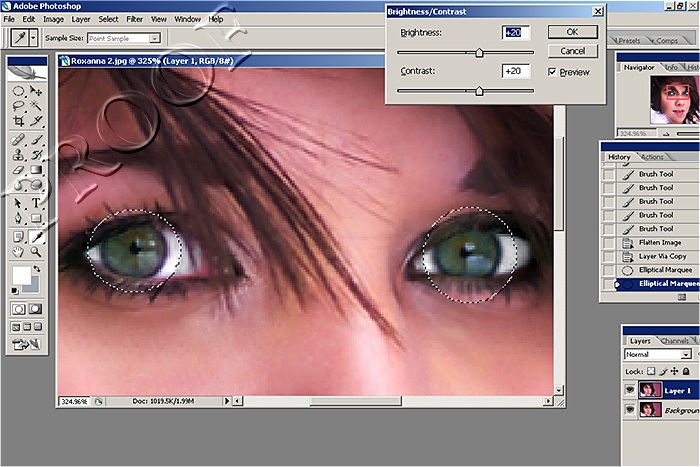700x467 pixels.
Task: Switch to Quick Mask mode
Action: 35,309
